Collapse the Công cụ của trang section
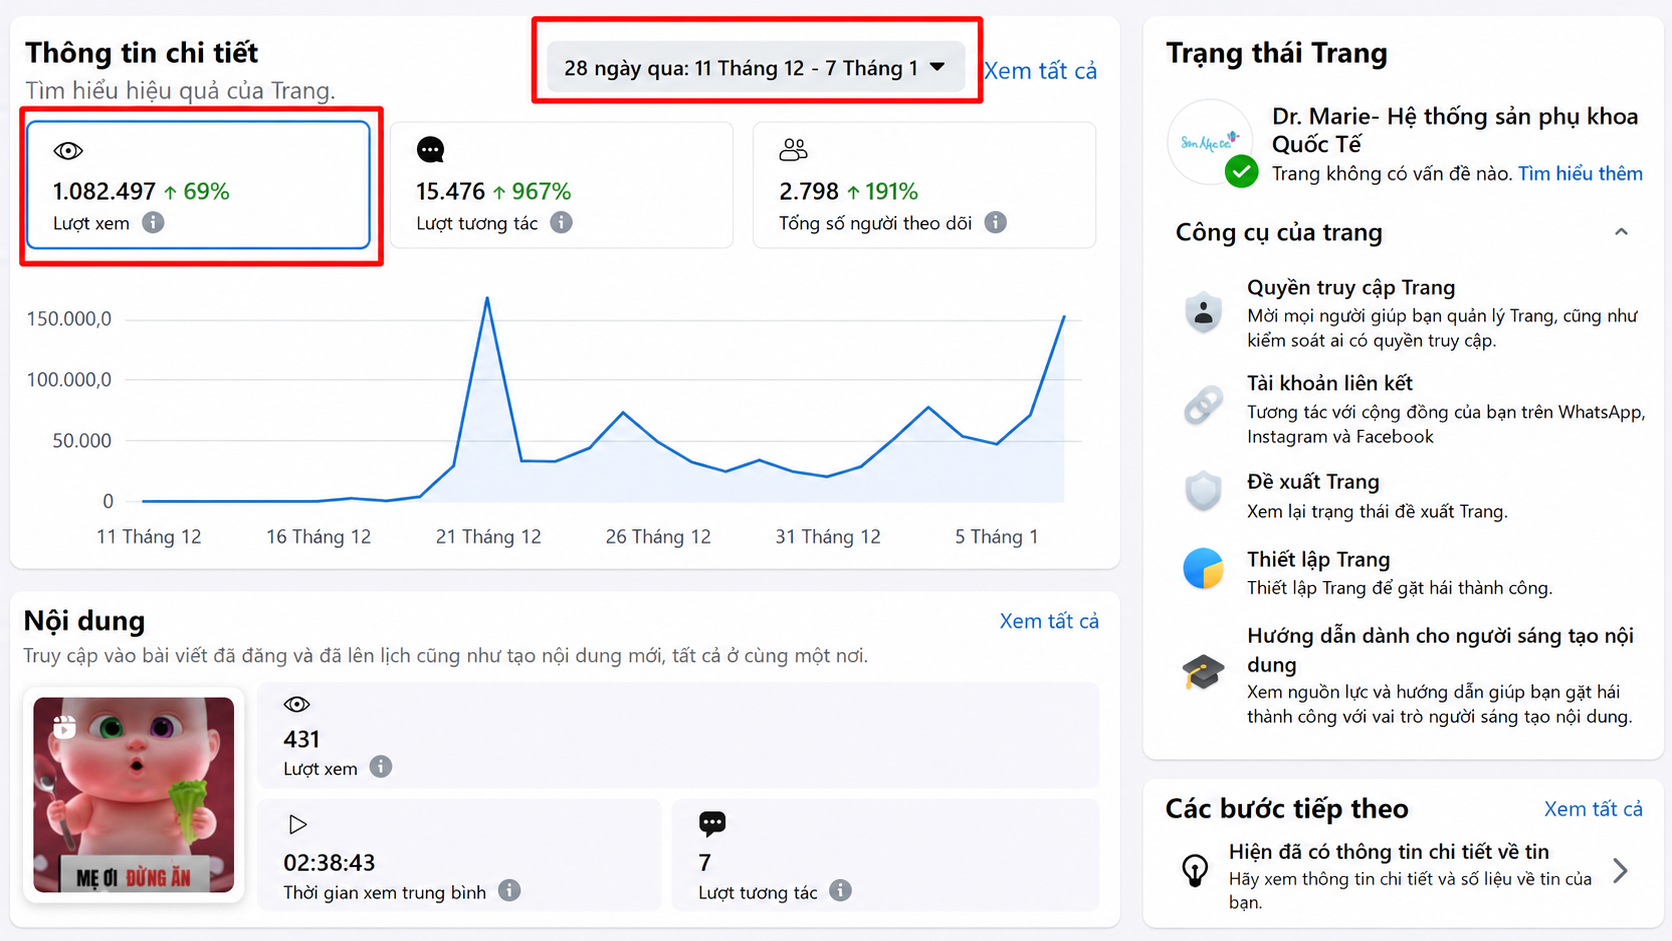This screenshot has width=1672, height=941. (x=1621, y=232)
